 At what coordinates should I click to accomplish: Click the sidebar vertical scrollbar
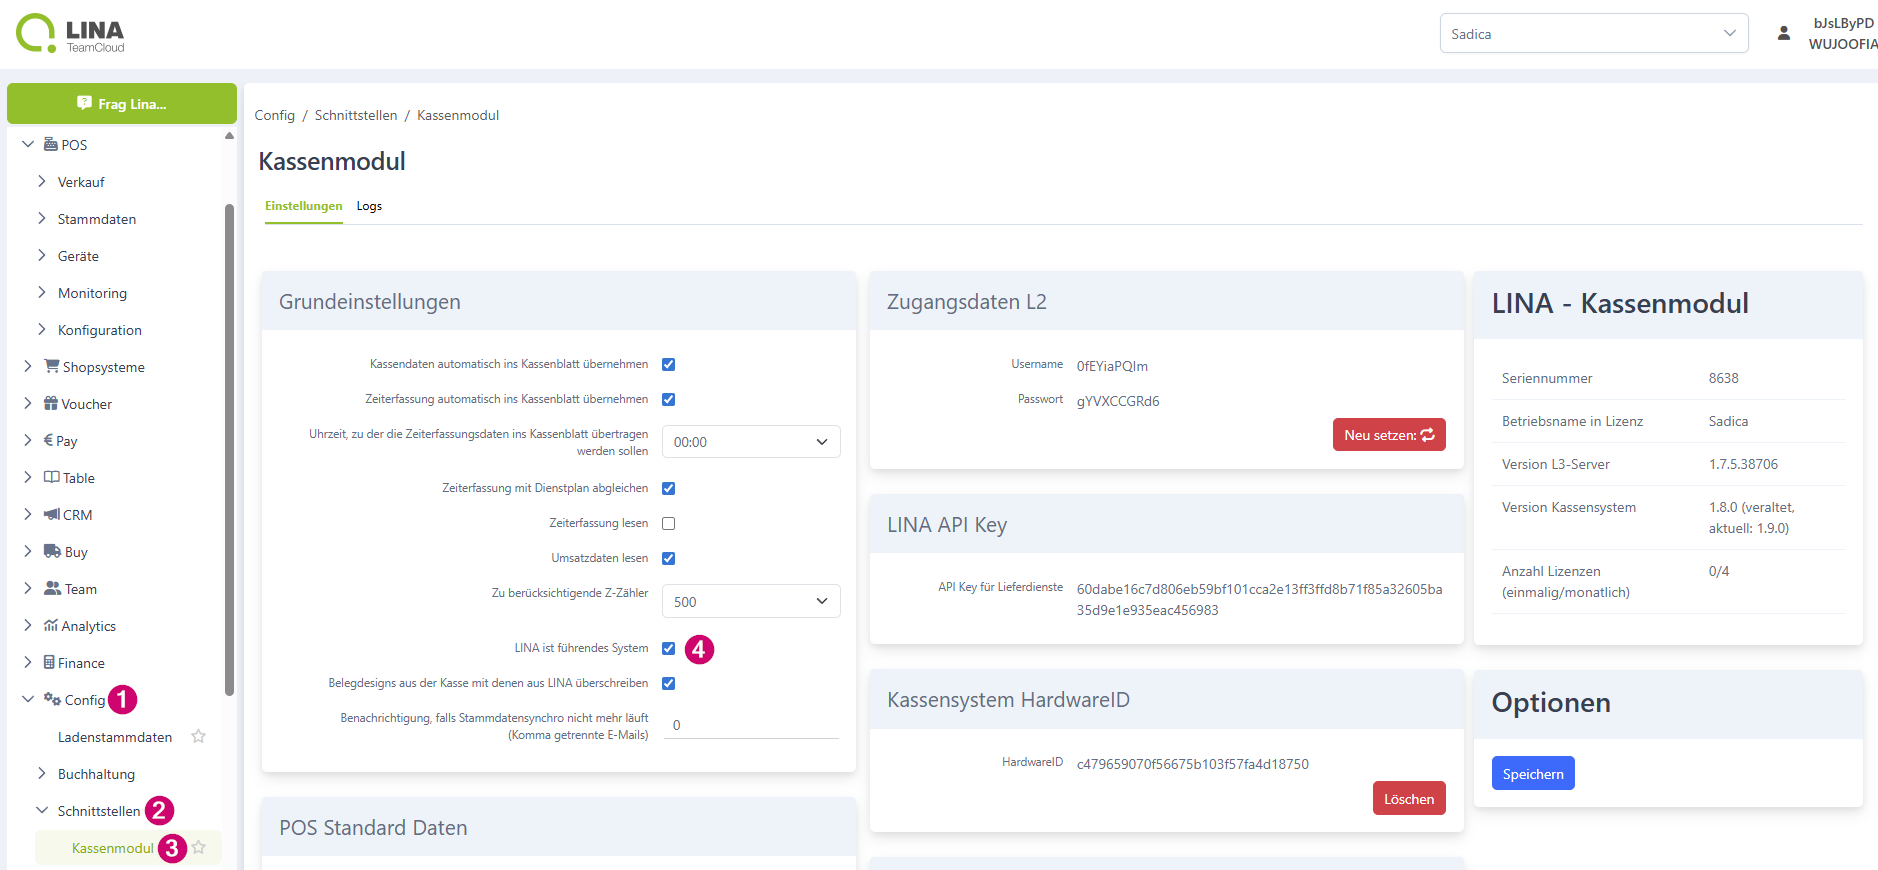[x=229, y=450]
